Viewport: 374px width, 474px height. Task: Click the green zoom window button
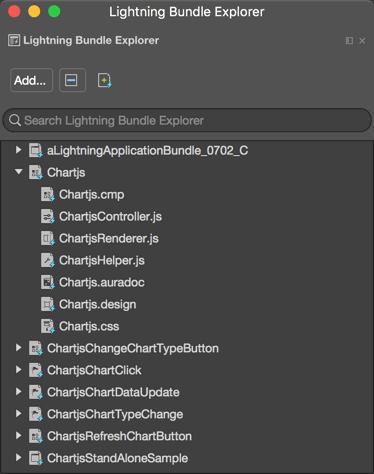click(x=54, y=11)
